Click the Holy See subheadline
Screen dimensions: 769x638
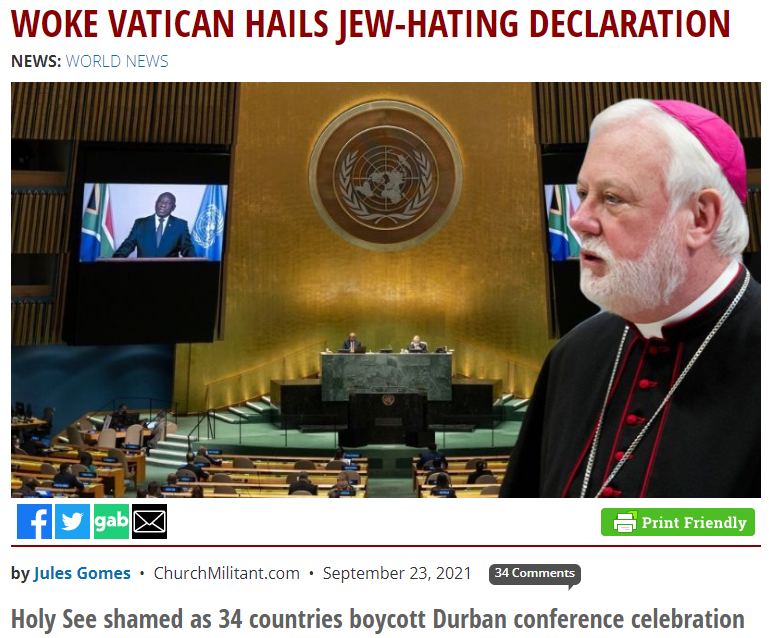pyautogui.click(x=378, y=619)
